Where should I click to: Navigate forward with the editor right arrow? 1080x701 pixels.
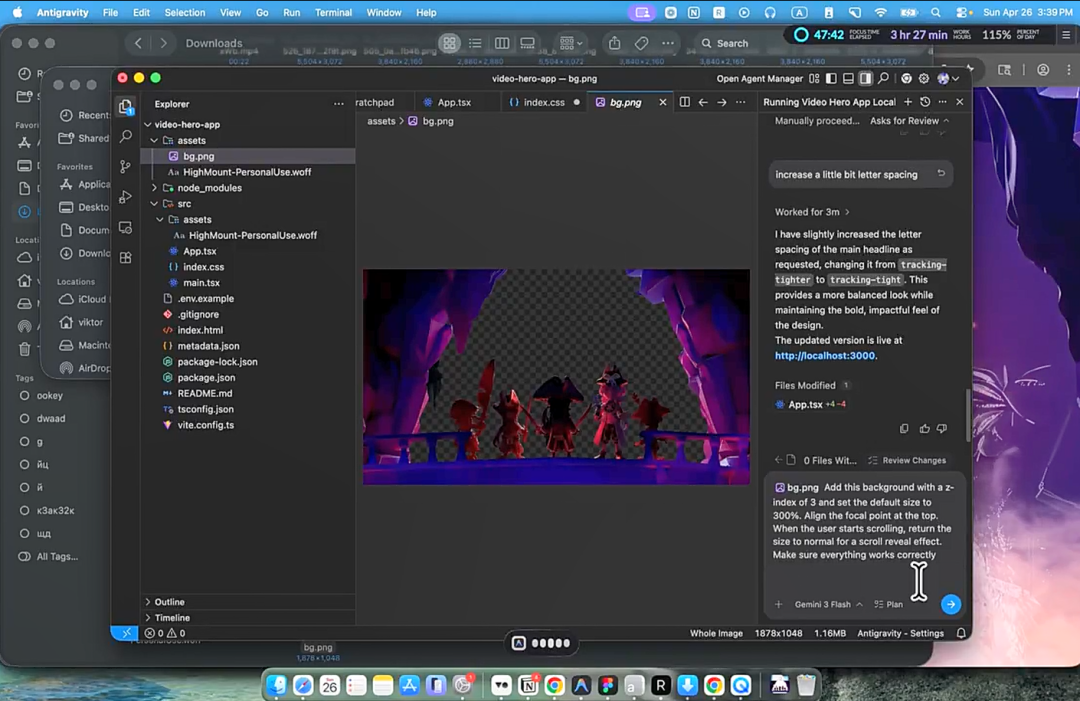coord(721,102)
